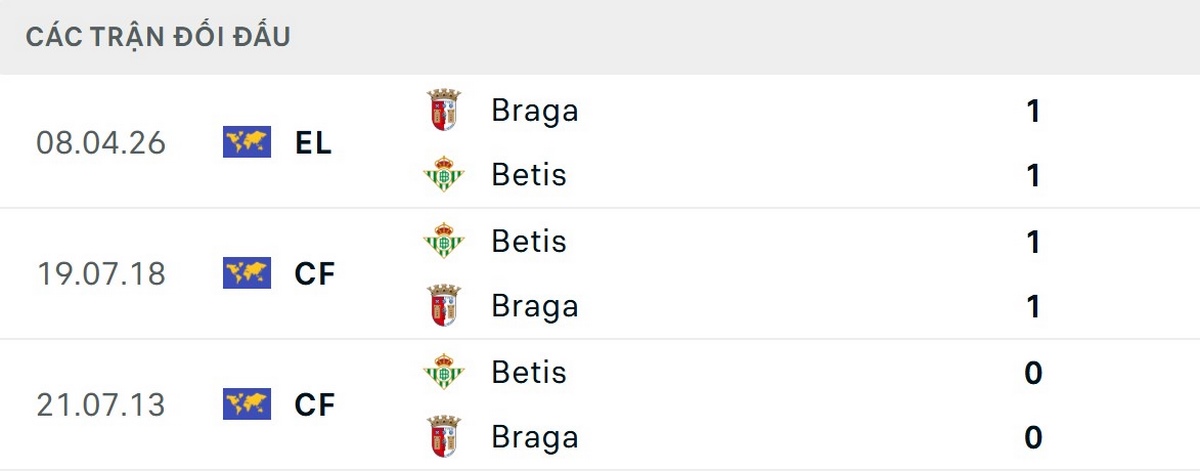Click Betis crest in the 08.04.26 match
The height and width of the screenshot is (471, 1200).
pyautogui.click(x=443, y=175)
